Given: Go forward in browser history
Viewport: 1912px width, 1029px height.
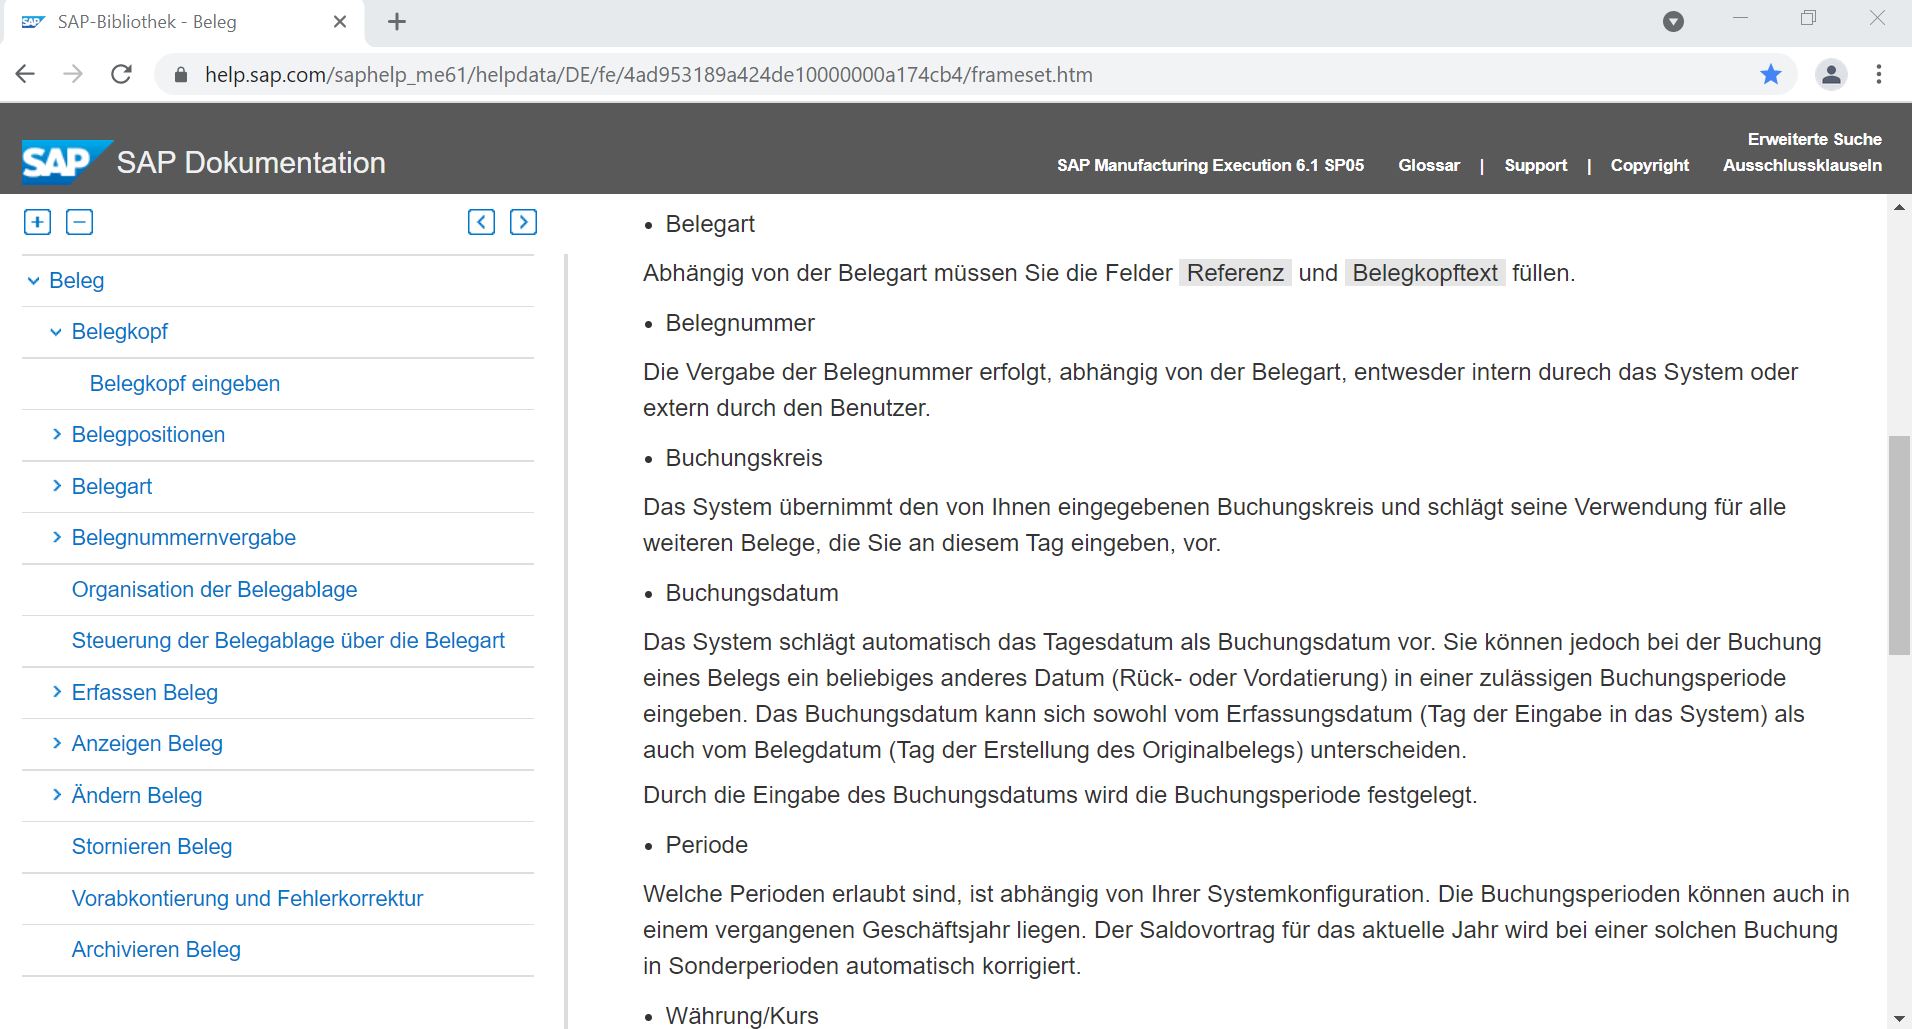Looking at the screenshot, I should pyautogui.click(x=73, y=74).
